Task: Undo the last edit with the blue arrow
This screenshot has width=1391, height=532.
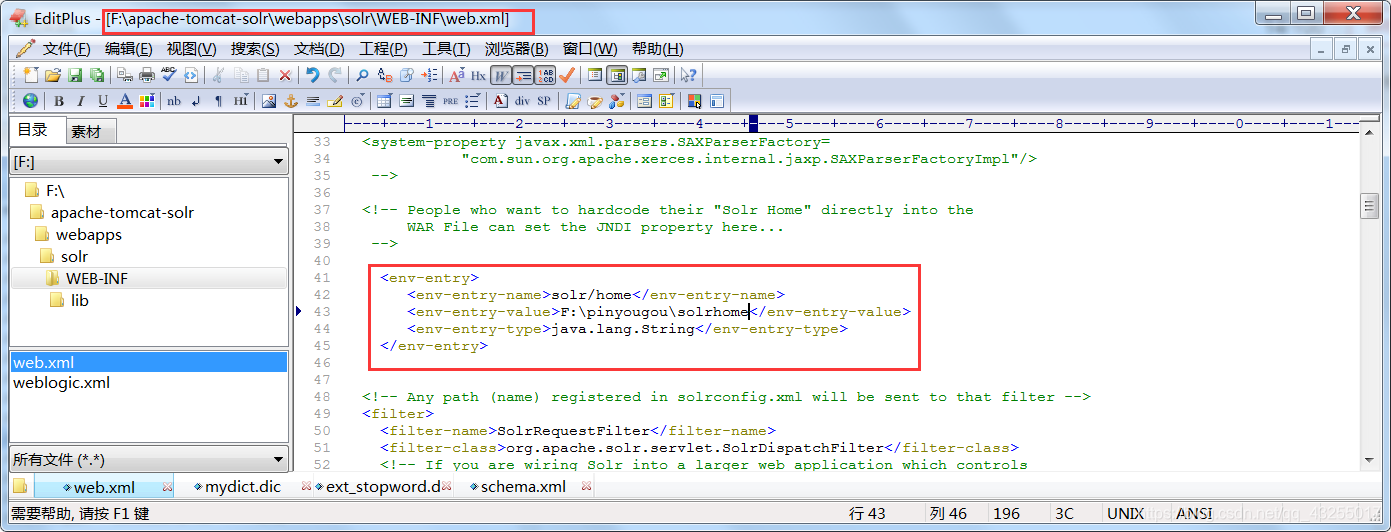Action: click(312, 75)
